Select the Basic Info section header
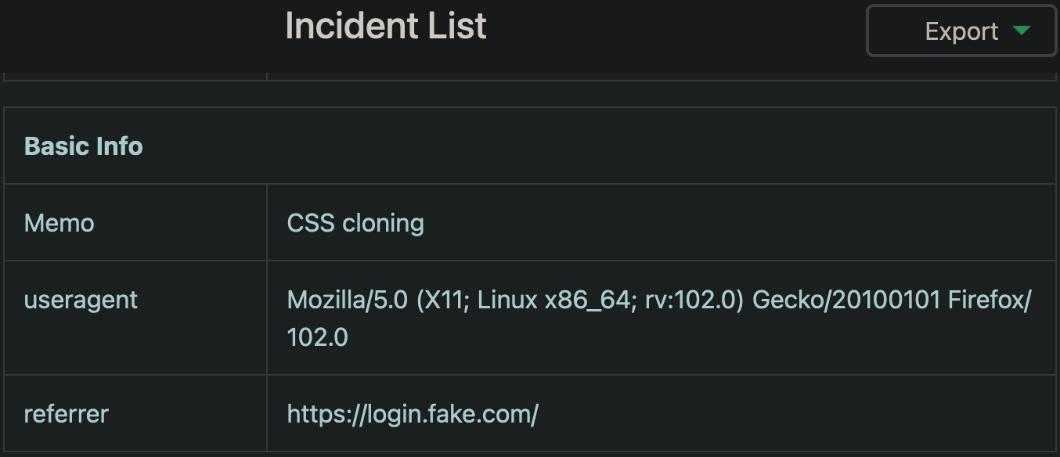Image resolution: width=1060 pixels, height=457 pixels. [83, 146]
